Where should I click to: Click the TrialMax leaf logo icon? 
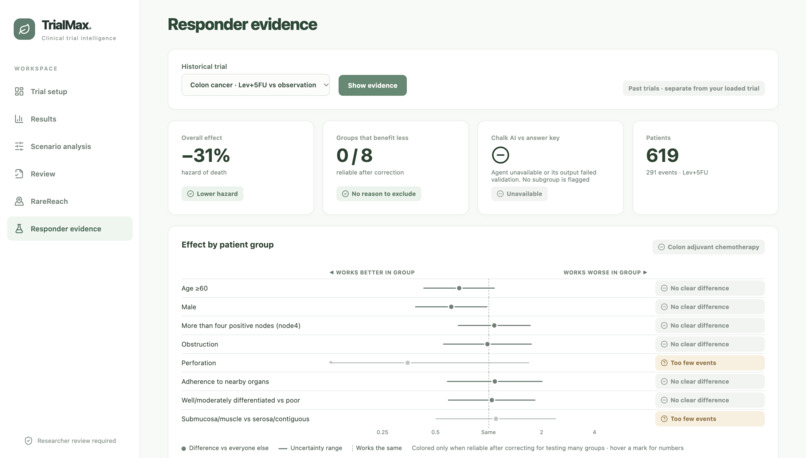[x=24, y=29]
